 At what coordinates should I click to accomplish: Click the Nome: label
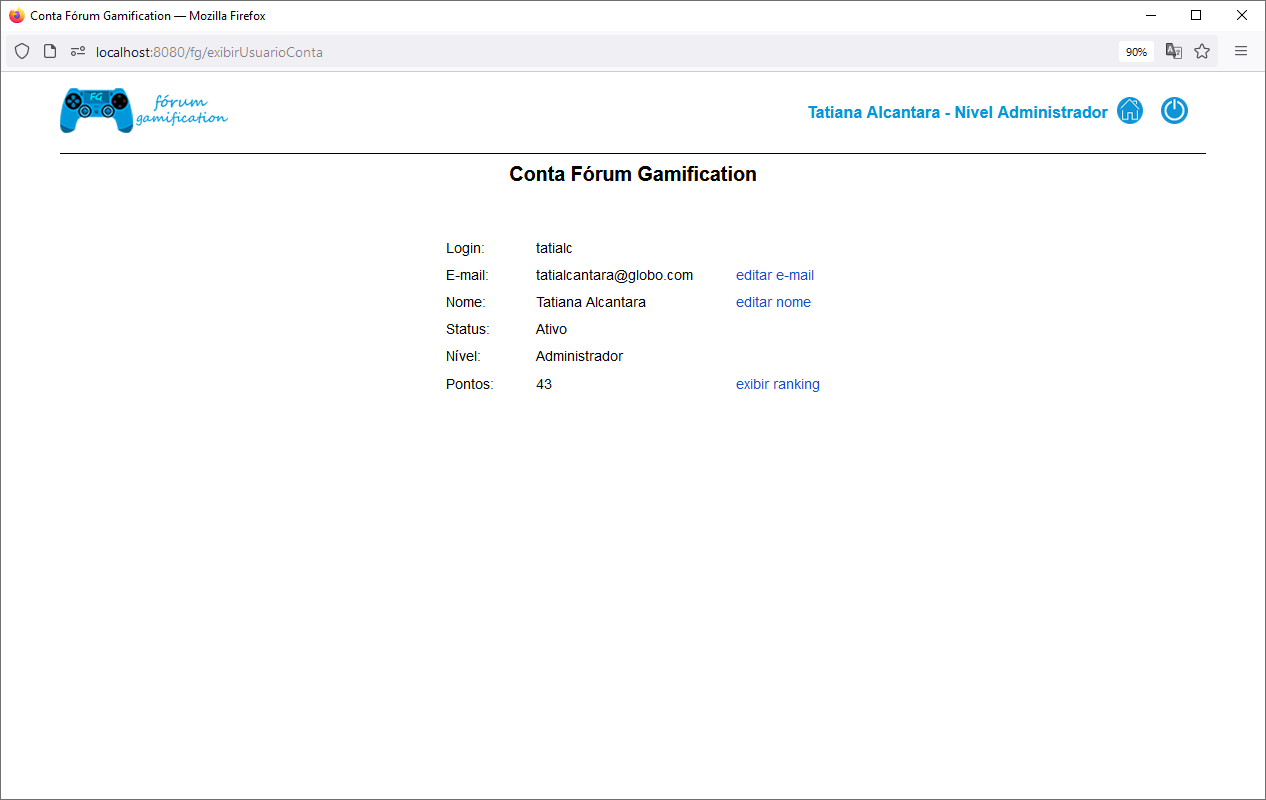[466, 302]
